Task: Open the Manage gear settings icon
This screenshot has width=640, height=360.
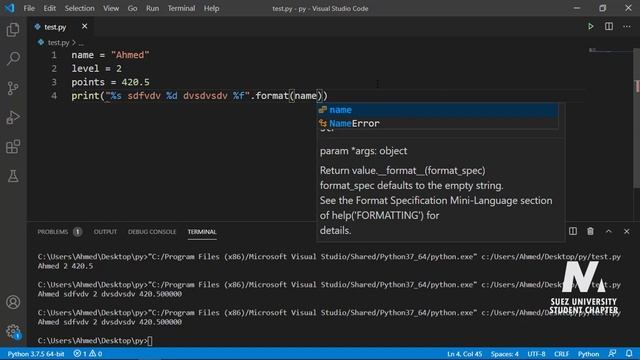Action: tap(13, 331)
